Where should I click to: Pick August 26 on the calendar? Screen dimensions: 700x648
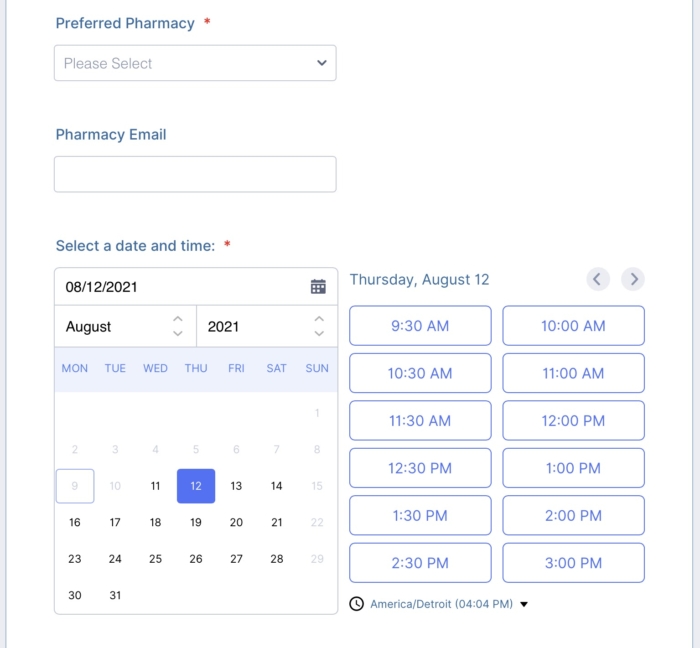pyautogui.click(x=196, y=559)
